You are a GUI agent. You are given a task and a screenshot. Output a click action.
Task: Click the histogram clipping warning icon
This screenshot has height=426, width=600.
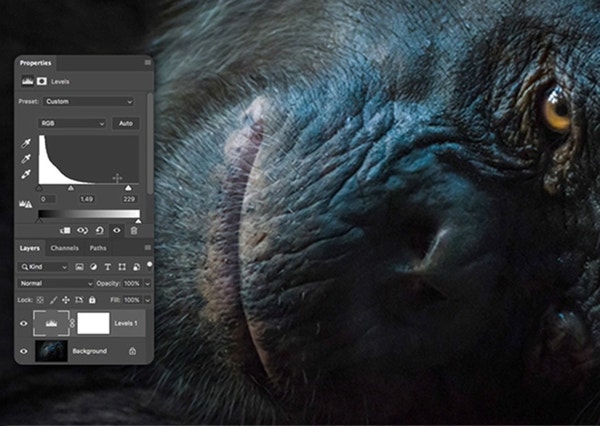click(x=25, y=204)
